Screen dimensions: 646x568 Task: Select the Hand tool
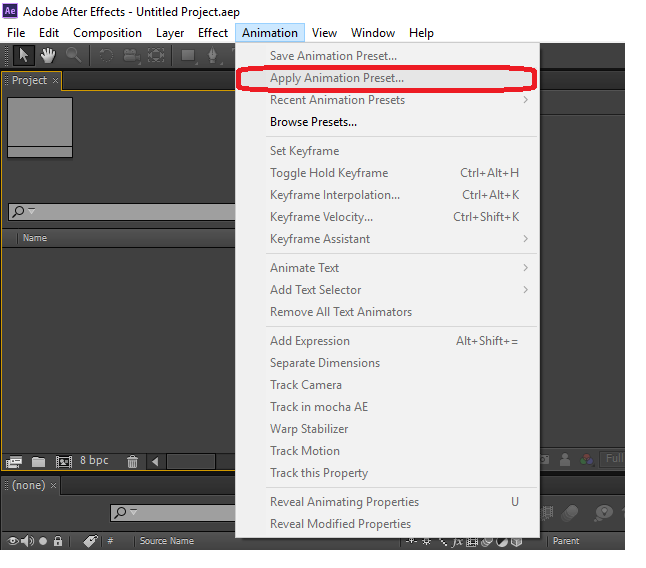tap(48, 55)
